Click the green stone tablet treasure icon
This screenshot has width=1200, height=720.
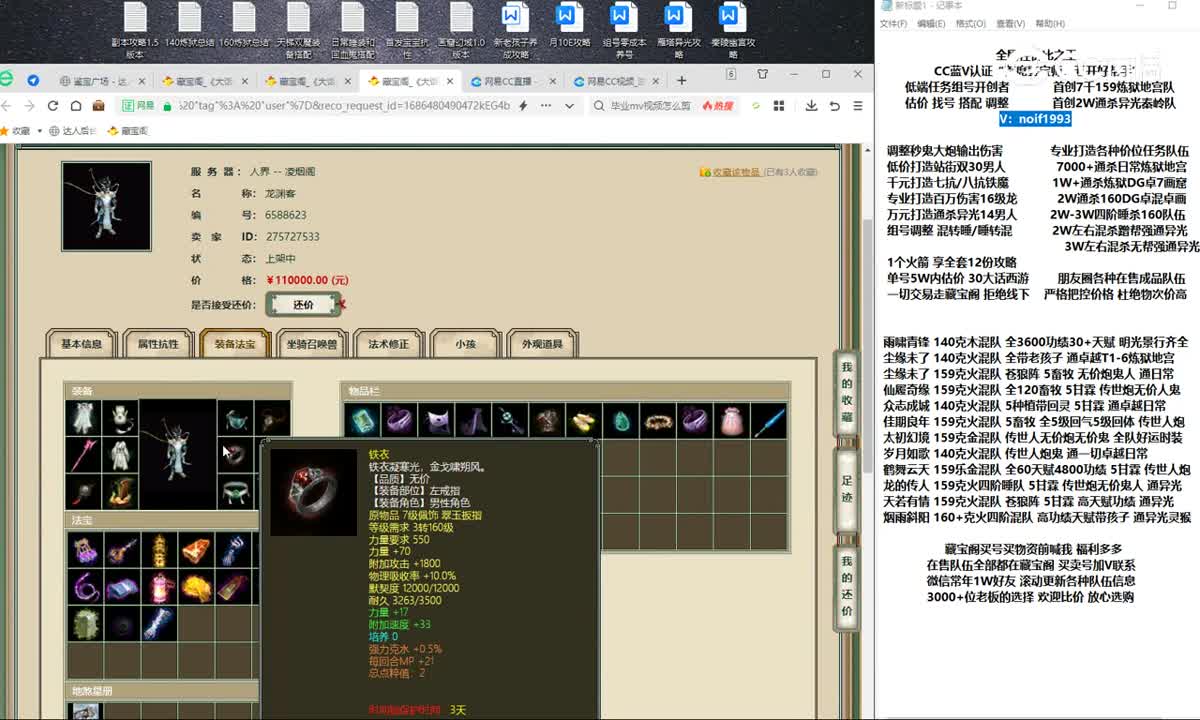(83, 624)
